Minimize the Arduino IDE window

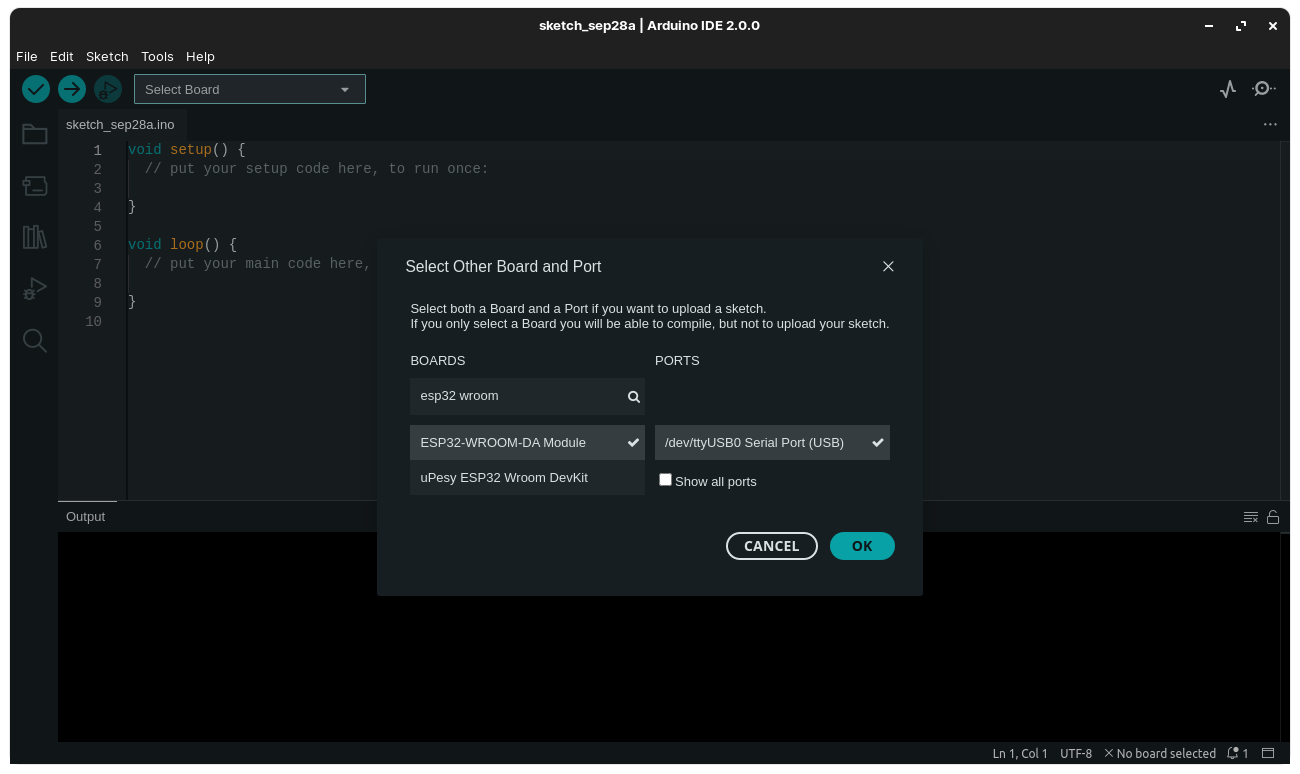(1210, 26)
